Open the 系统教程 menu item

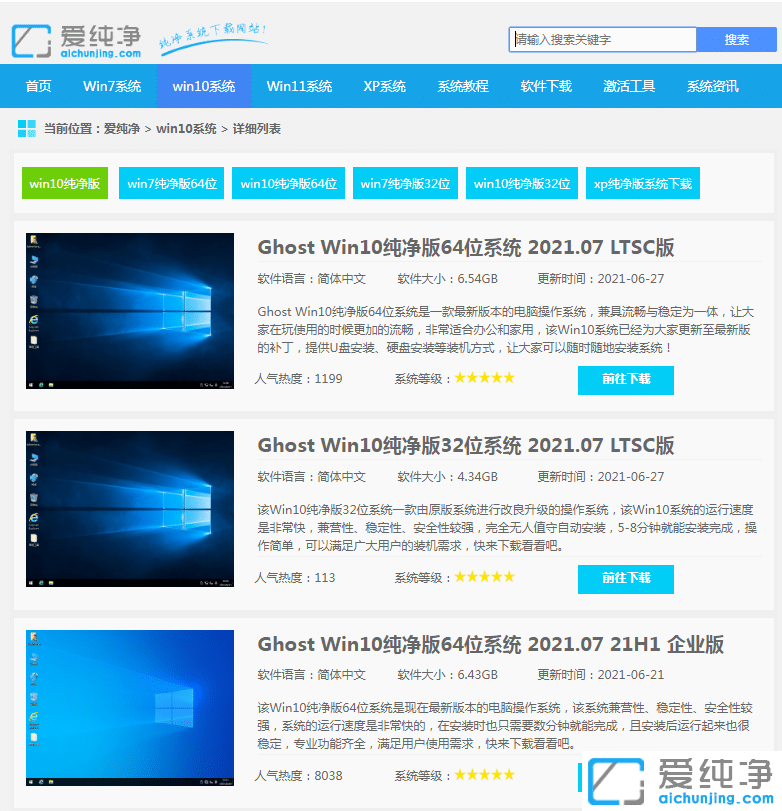pos(463,86)
